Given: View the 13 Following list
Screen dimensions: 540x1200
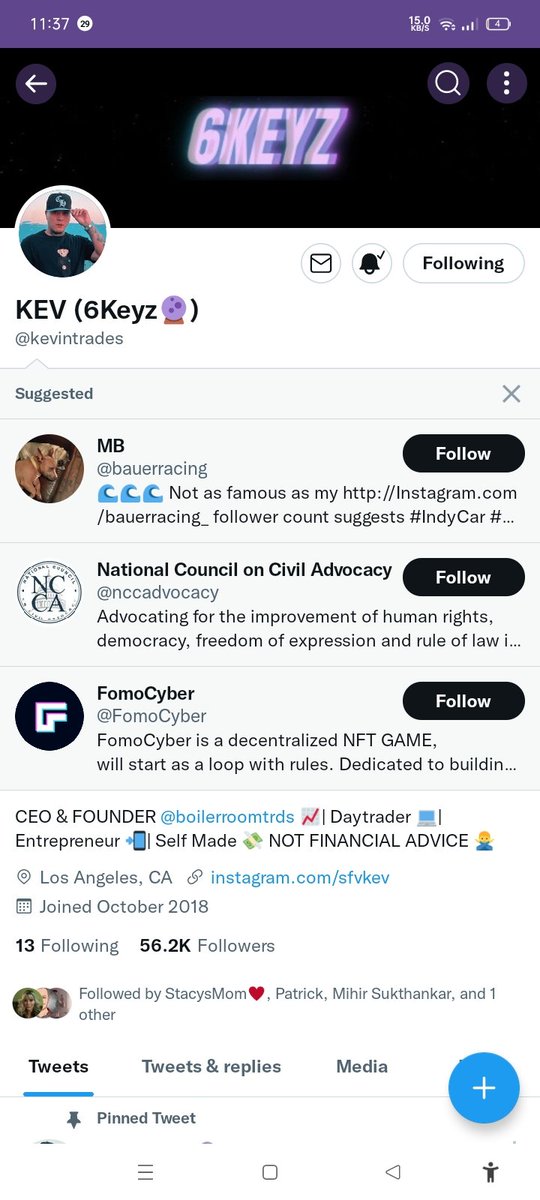Looking at the screenshot, I should coord(67,945).
